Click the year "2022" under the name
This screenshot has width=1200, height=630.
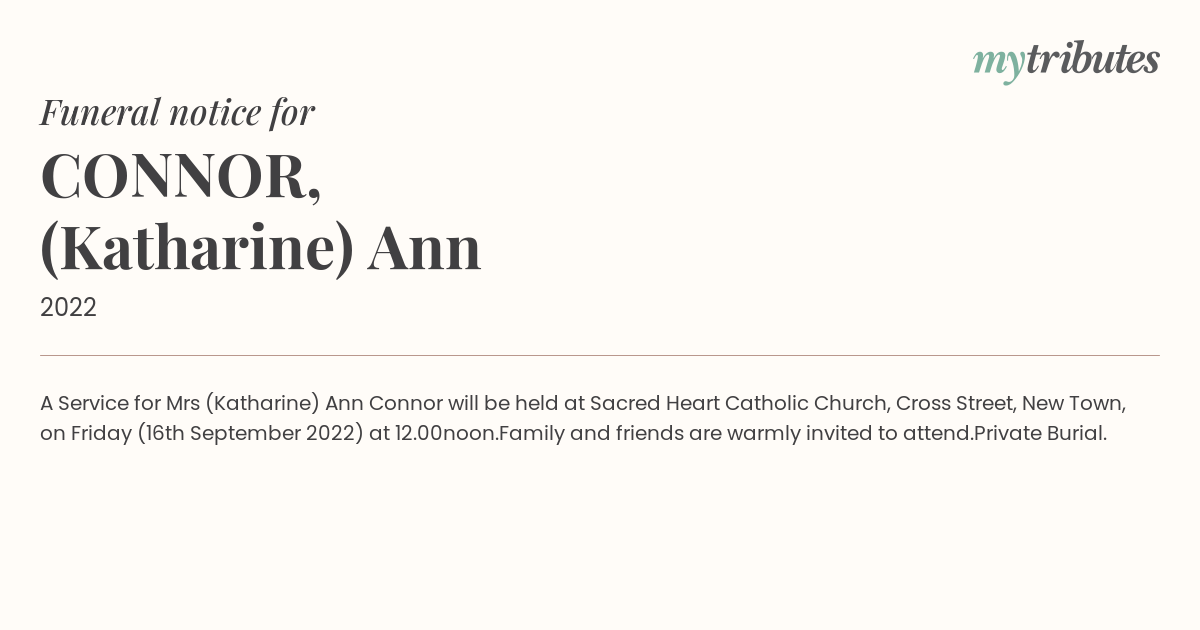pos(68,308)
